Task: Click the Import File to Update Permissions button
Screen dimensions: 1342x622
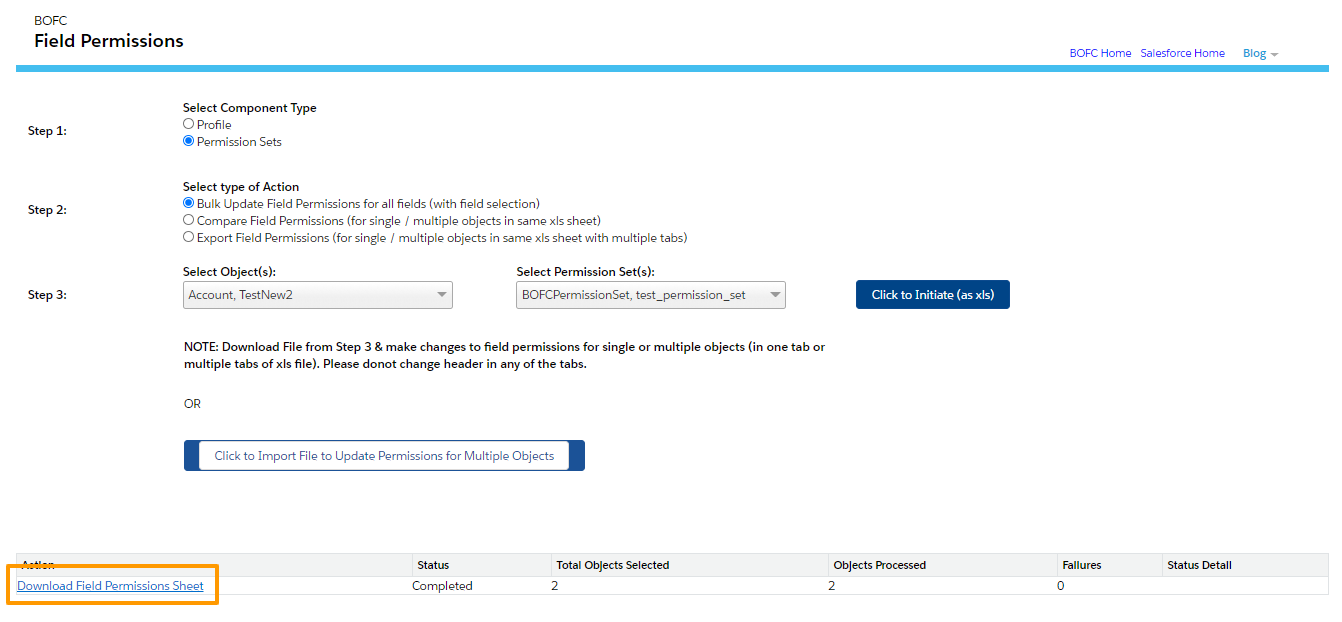Action: pyautogui.click(x=384, y=456)
